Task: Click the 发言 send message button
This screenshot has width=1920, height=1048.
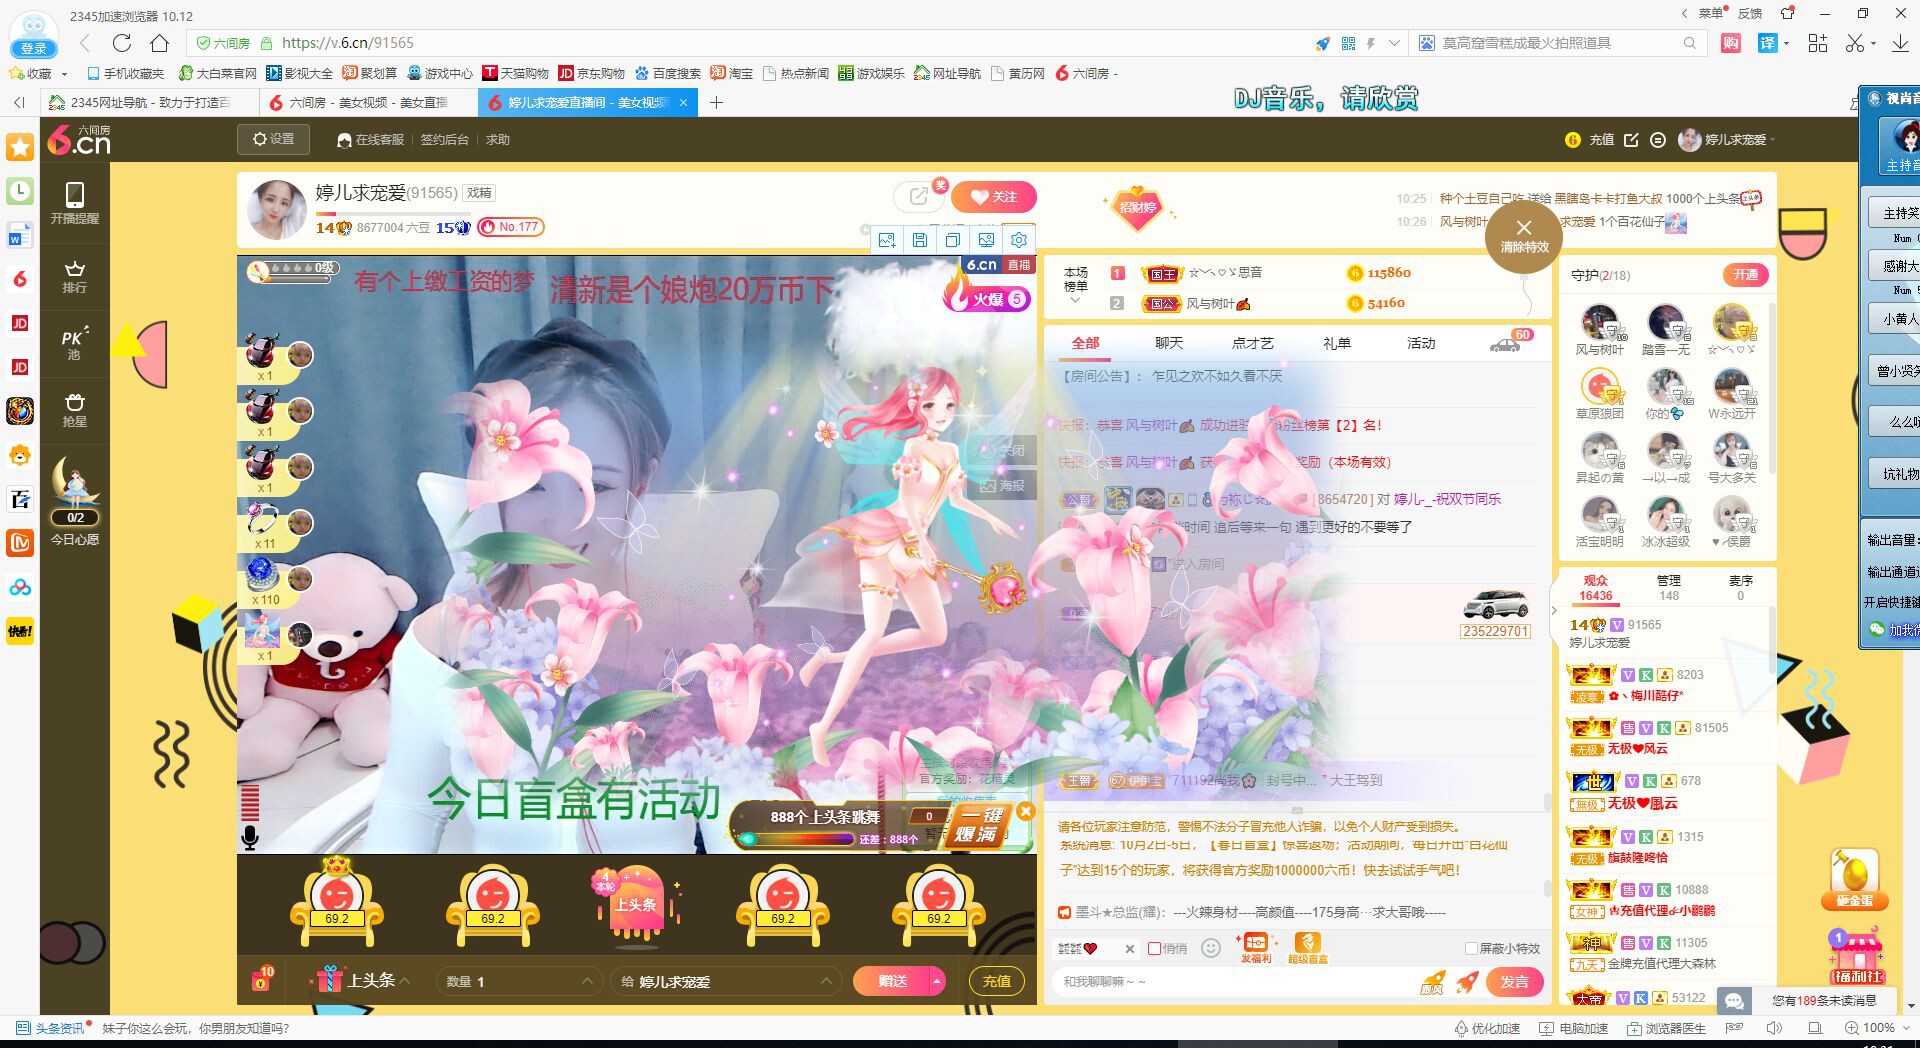Action: click(1514, 982)
